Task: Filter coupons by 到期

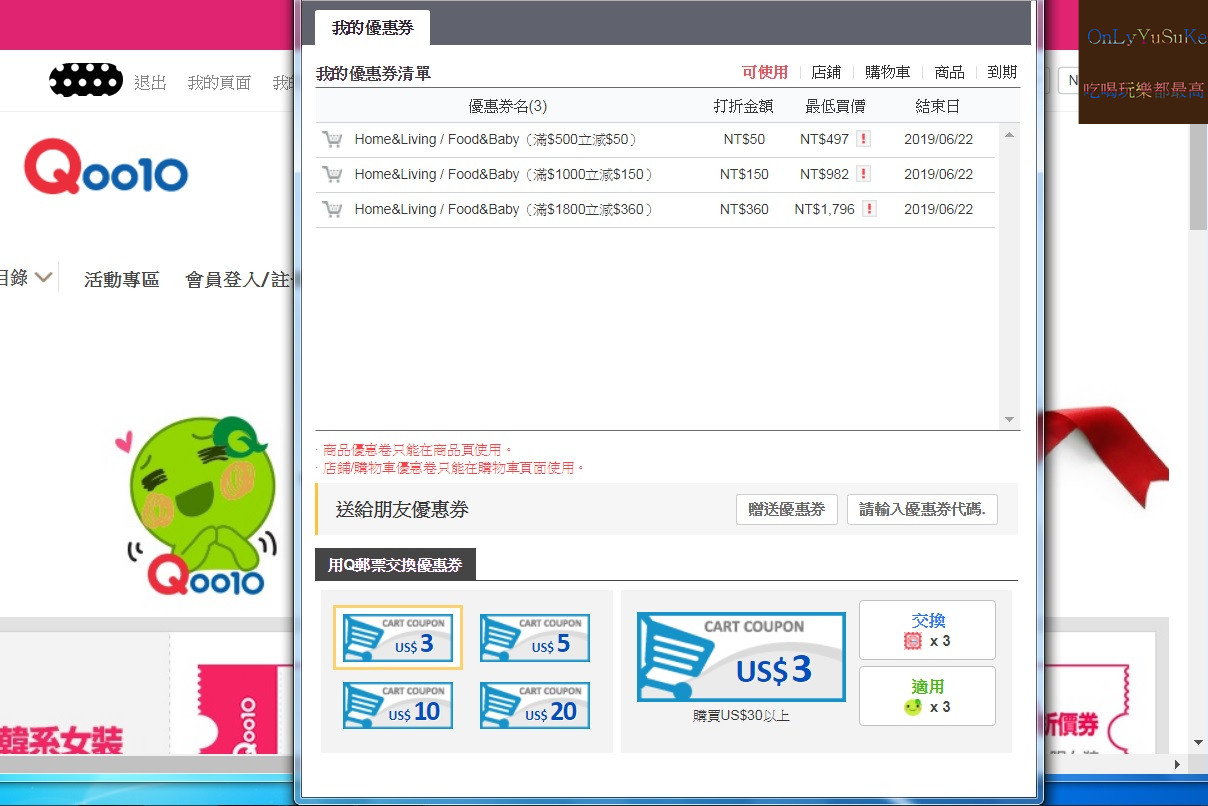Action: coord(1002,72)
